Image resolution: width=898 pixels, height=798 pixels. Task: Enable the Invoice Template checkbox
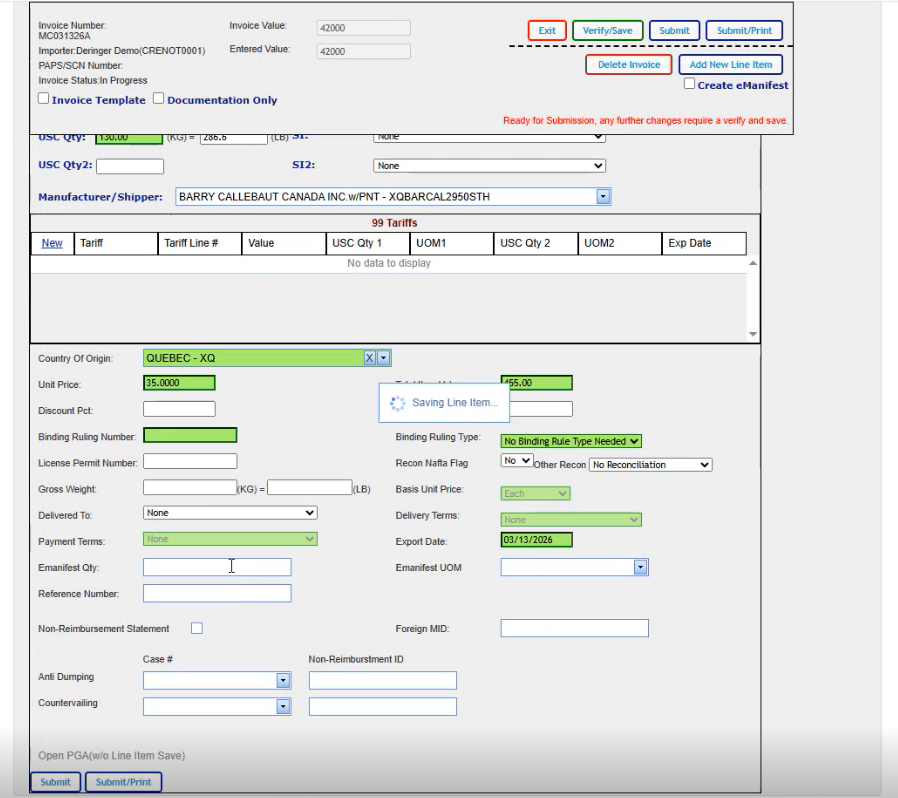tap(44, 99)
